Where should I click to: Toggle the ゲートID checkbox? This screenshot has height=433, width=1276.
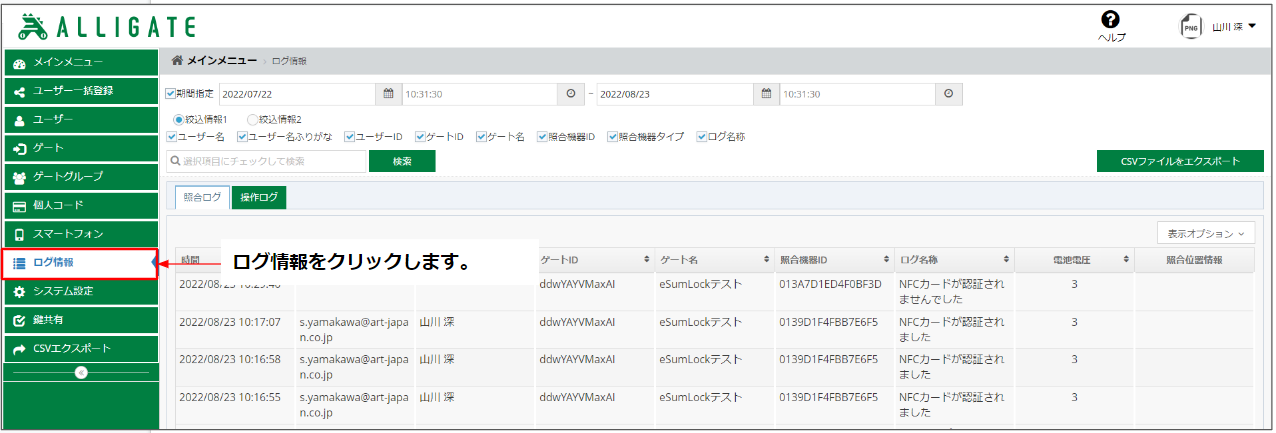[x=421, y=137]
